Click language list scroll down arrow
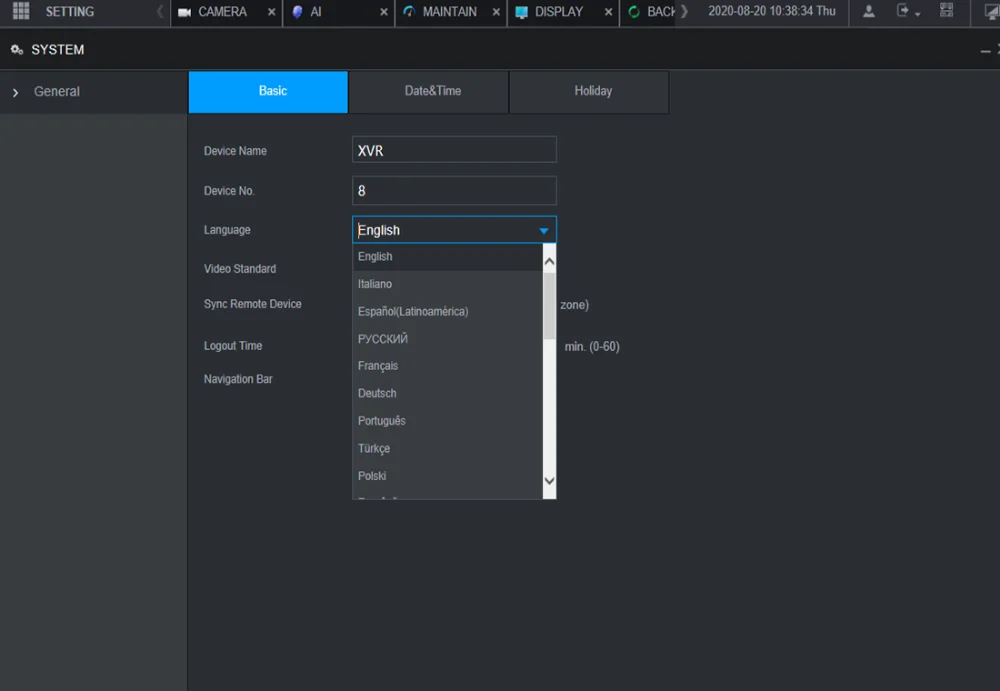This screenshot has width=1000, height=691. click(549, 481)
